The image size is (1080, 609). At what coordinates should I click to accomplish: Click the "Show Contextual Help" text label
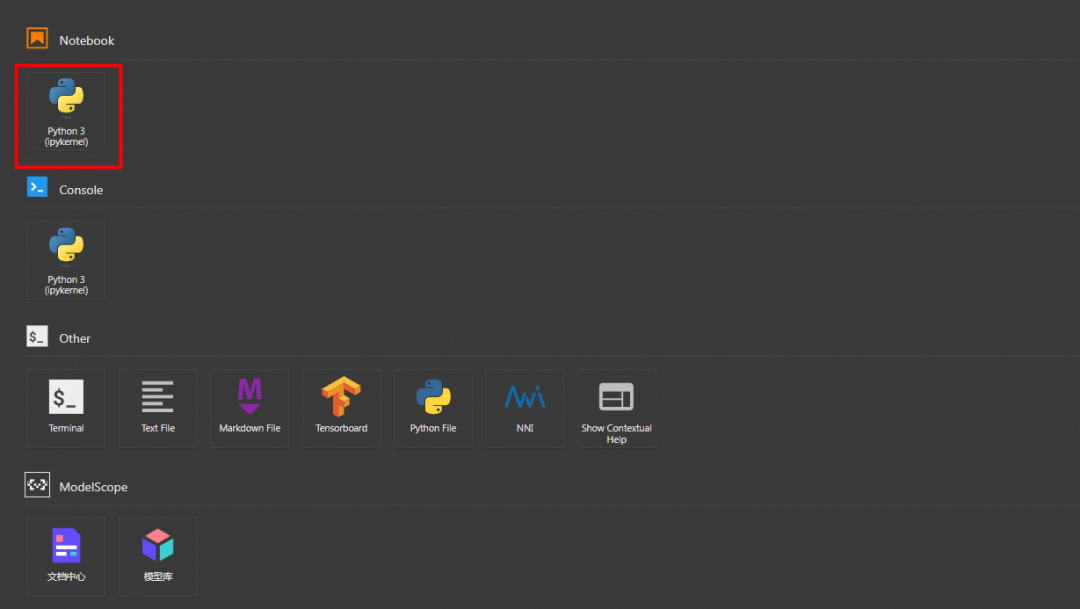pyautogui.click(x=616, y=434)
